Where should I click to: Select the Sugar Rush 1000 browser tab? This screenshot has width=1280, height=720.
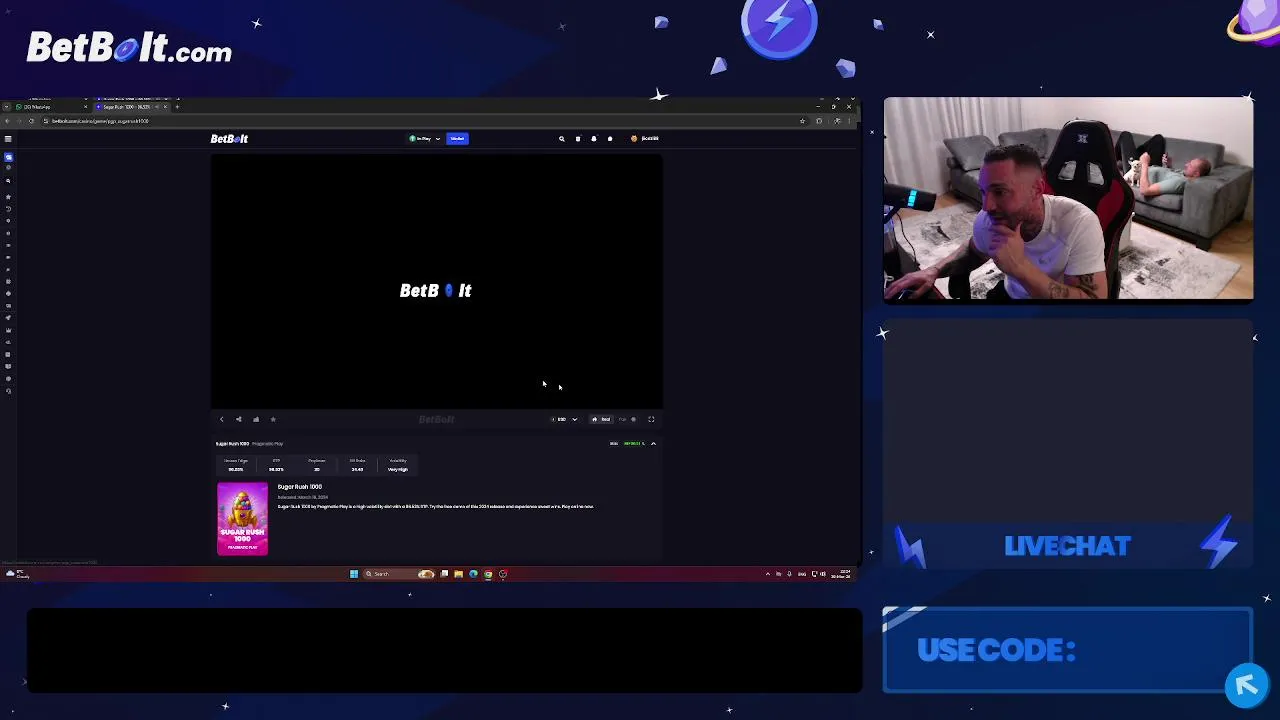tap(130, 107)
